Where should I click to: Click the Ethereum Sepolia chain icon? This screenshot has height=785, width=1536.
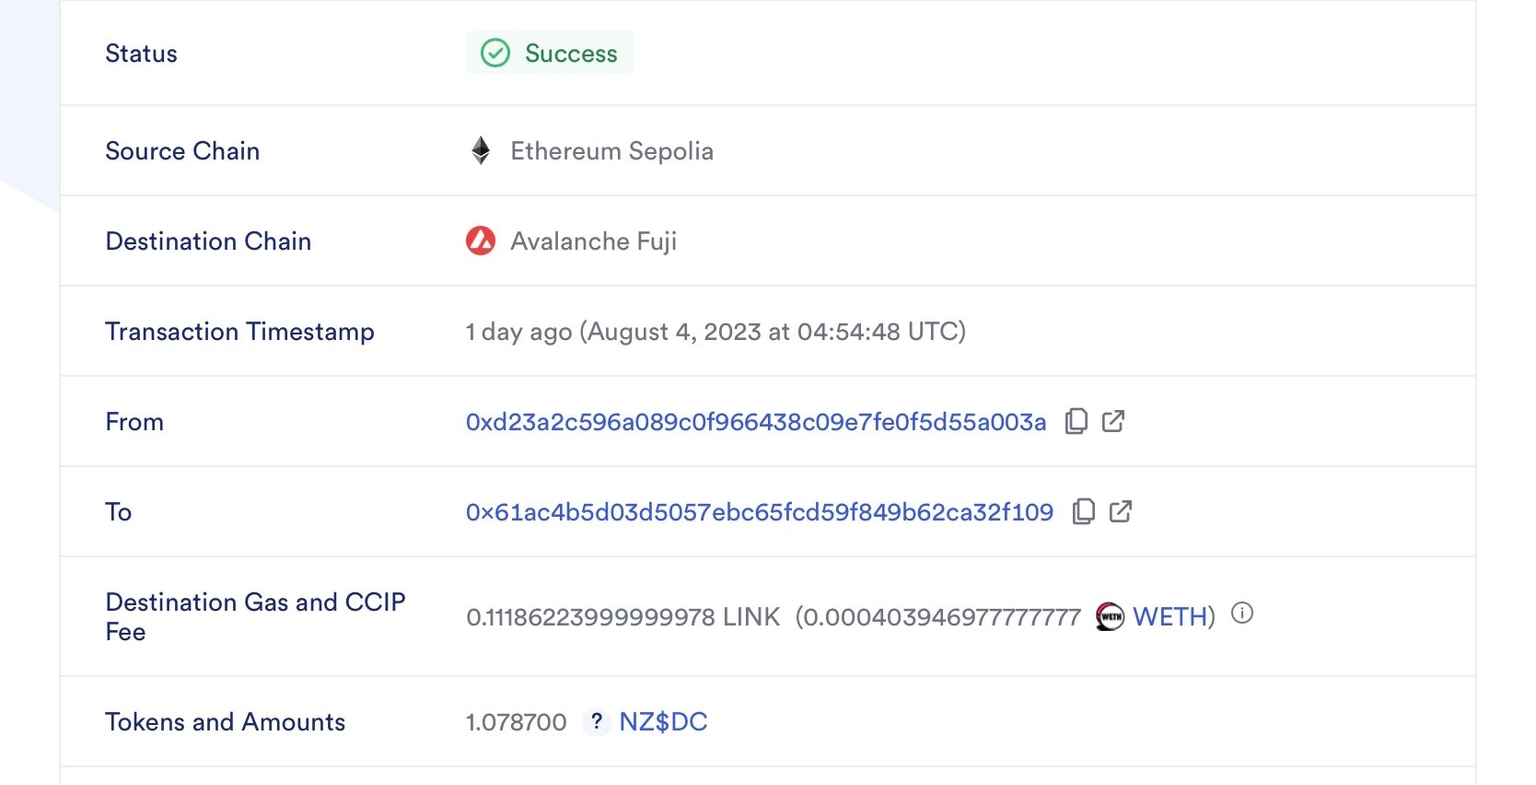click(x=480, y=150)
